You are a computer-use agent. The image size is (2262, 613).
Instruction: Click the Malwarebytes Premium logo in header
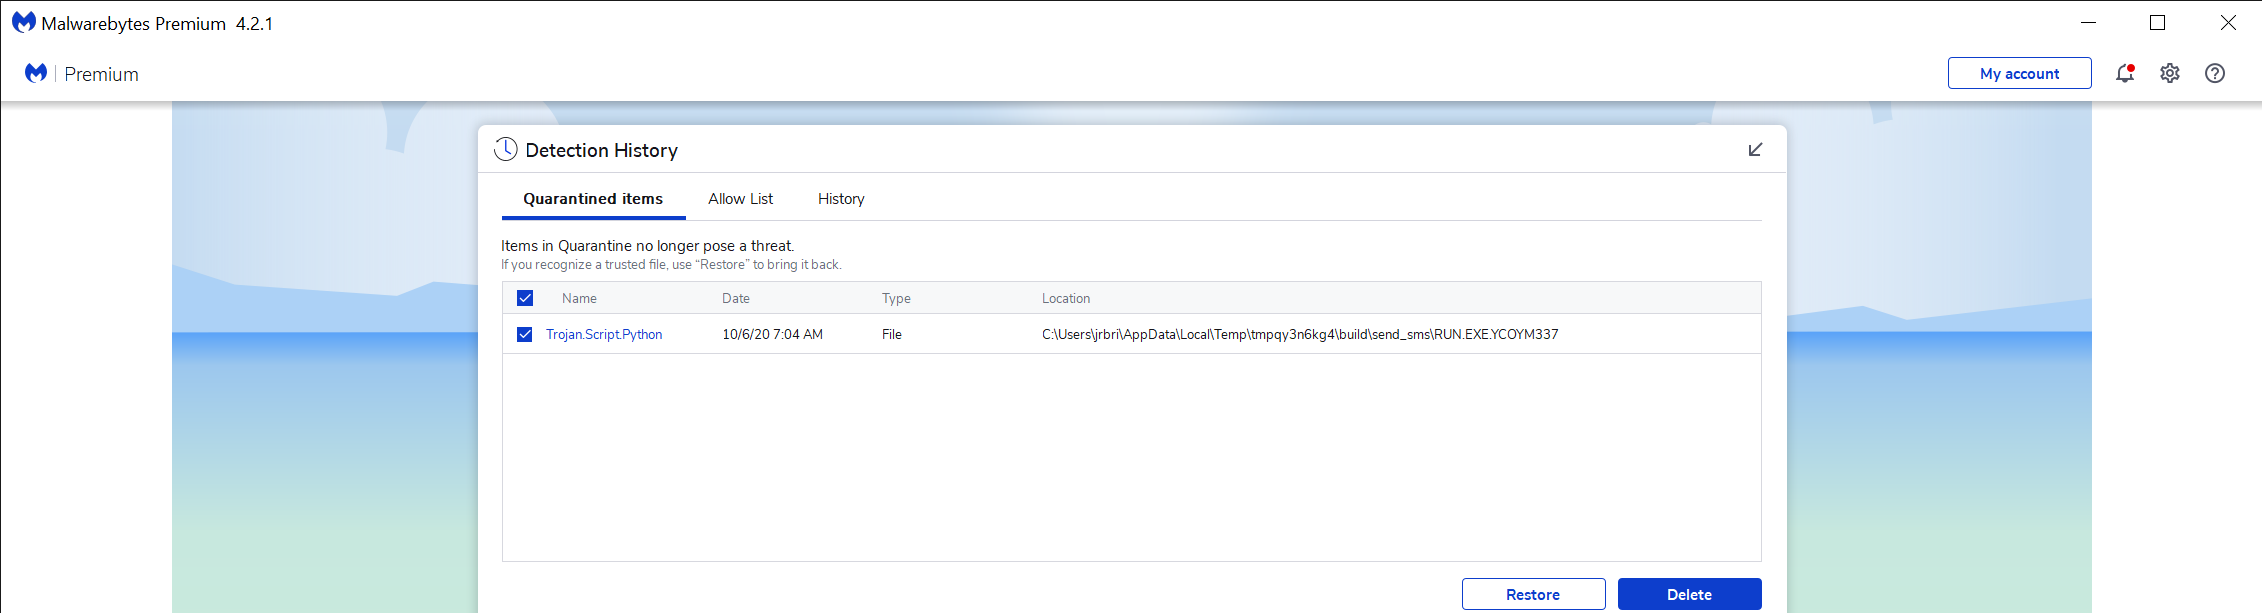pyautogui.click(x=36, y=73)
